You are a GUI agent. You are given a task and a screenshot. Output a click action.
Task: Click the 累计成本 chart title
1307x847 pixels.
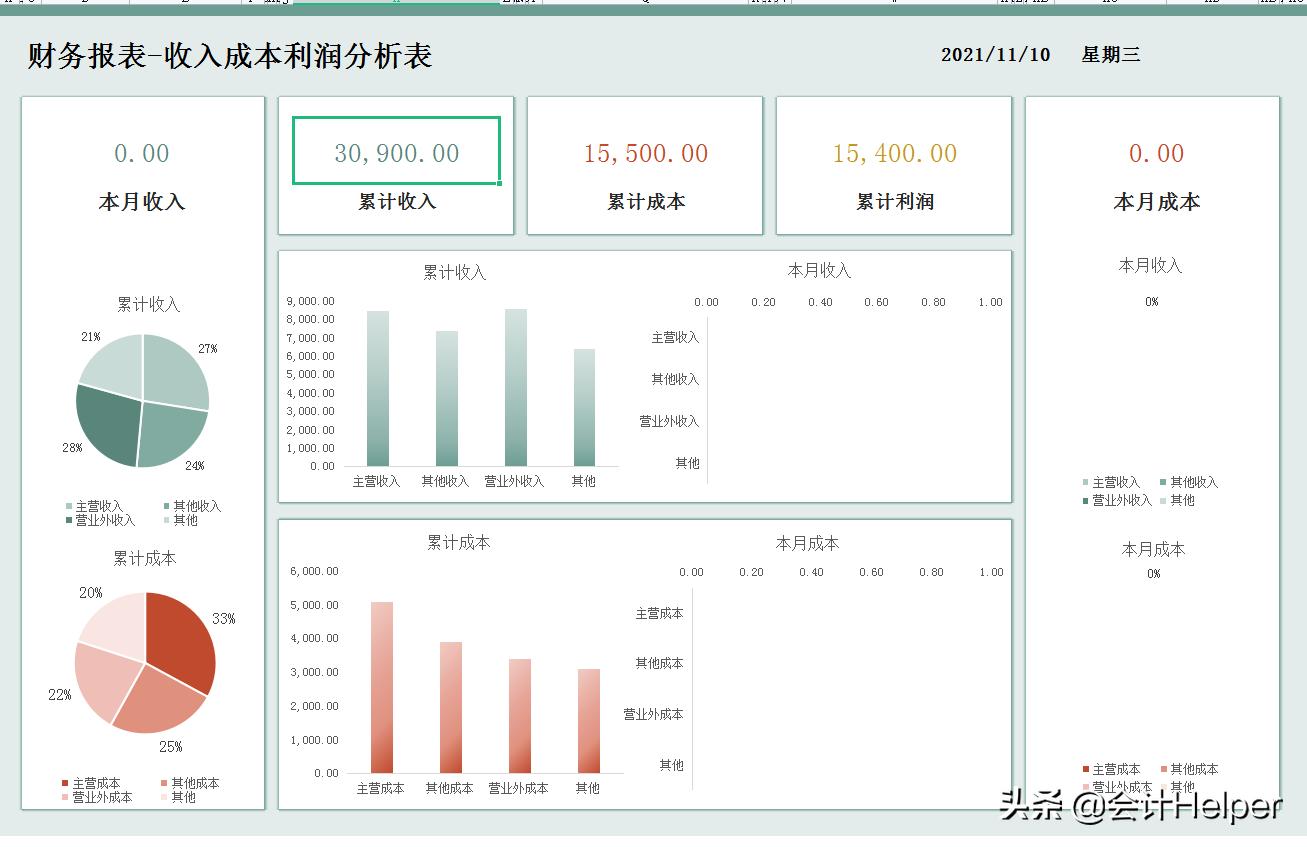click(457, 543)
